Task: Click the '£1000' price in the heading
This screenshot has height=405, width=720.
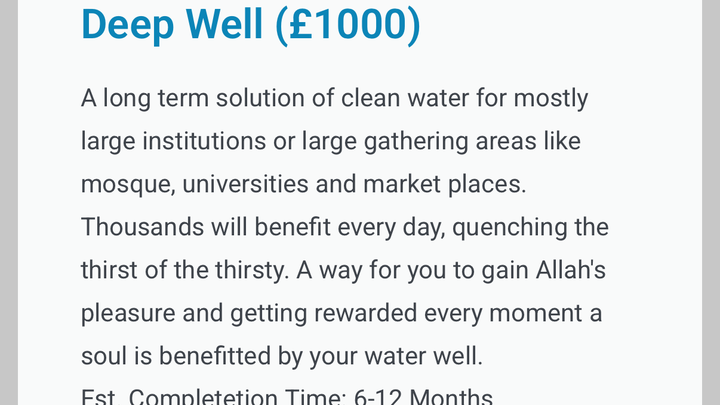Action: (348, 24)
